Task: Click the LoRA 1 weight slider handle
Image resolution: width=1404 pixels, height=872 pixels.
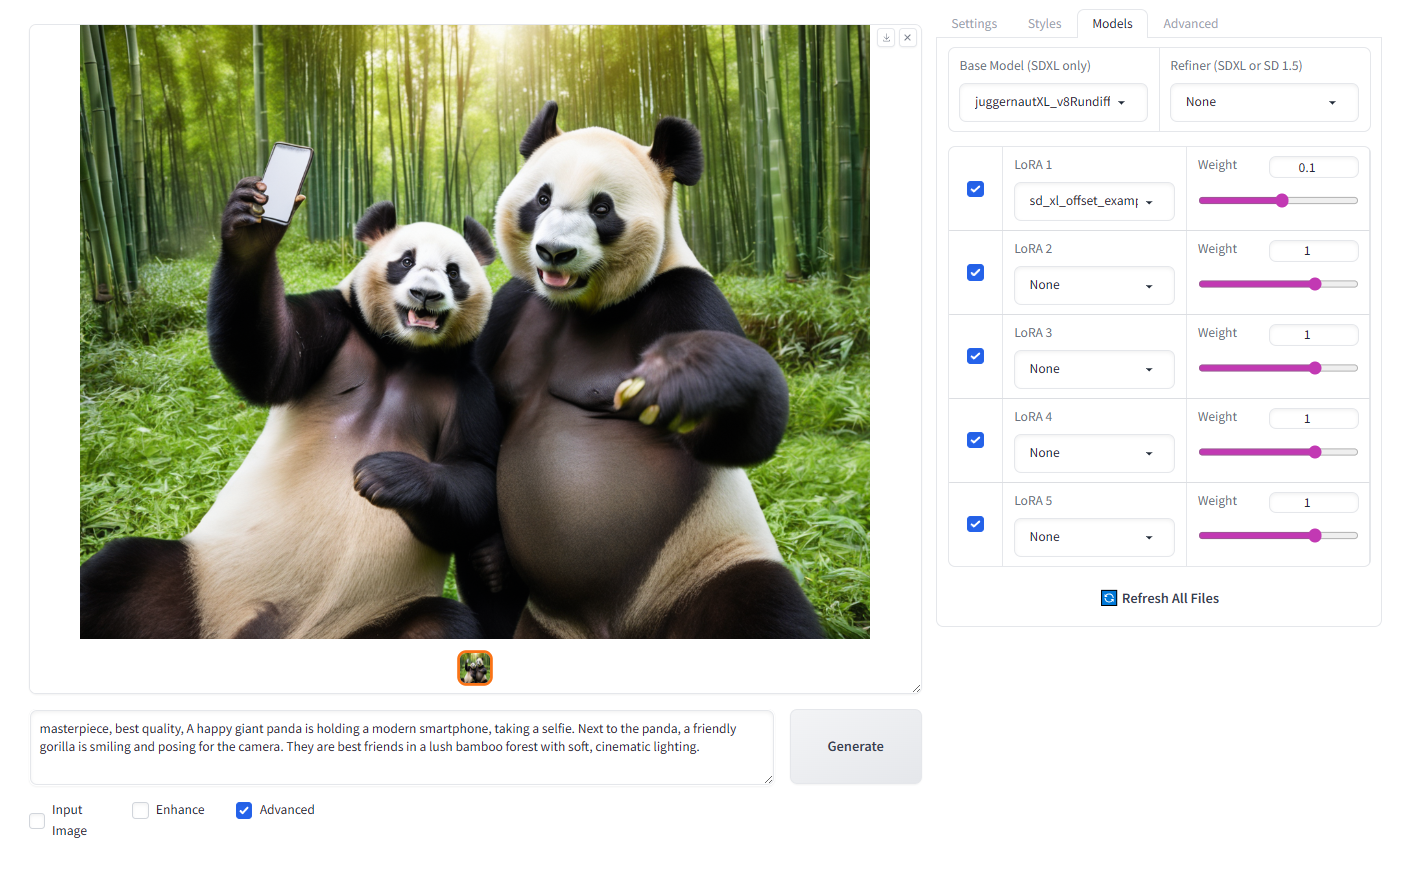Action: [x=1282, y=201]
